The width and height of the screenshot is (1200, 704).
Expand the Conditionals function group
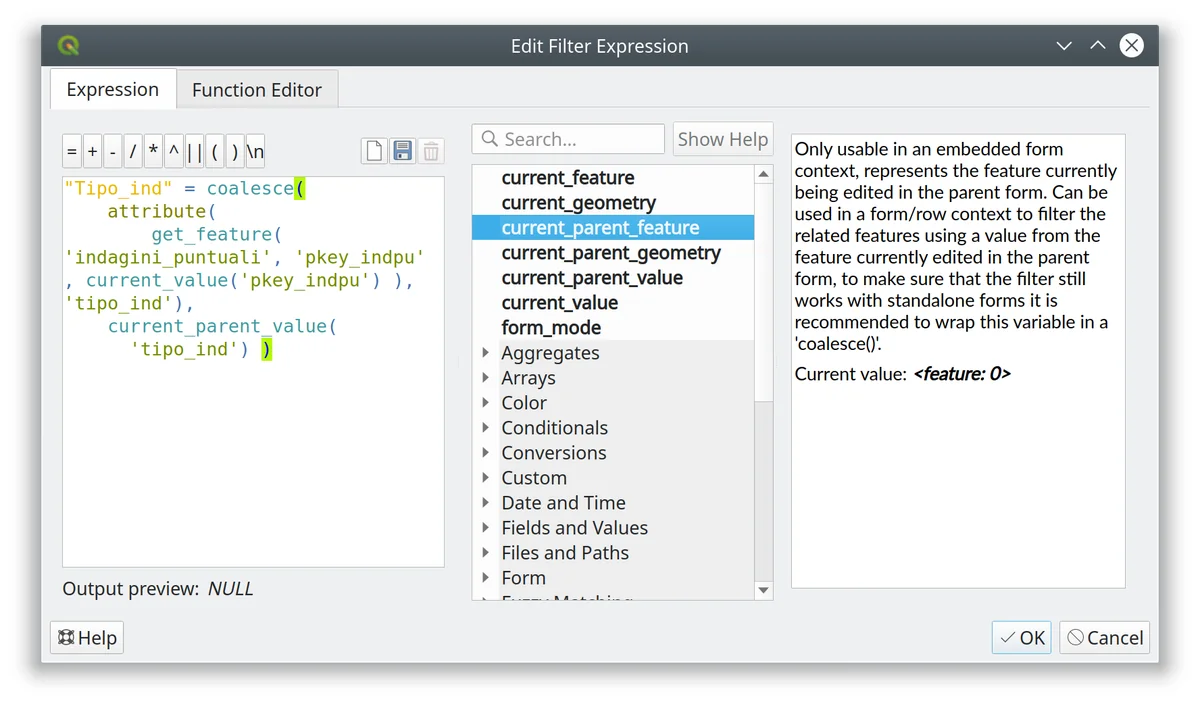point(486,428)
